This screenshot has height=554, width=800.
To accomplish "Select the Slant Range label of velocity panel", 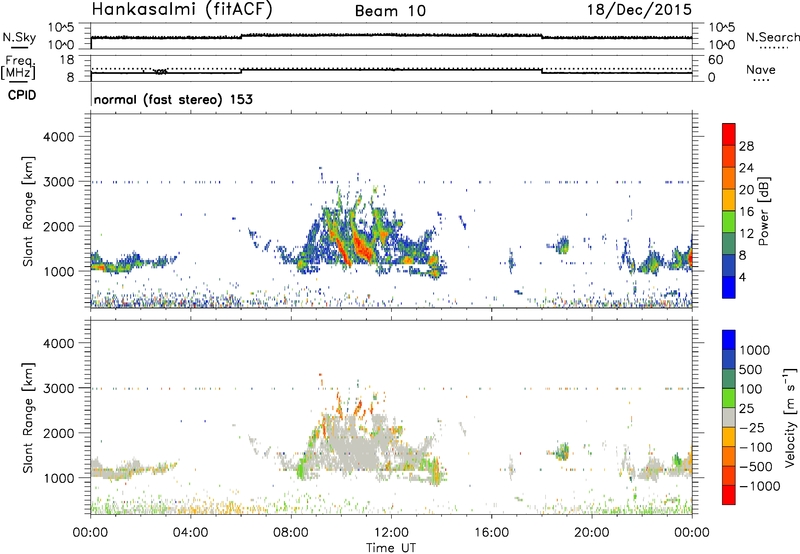I will 28,418.
